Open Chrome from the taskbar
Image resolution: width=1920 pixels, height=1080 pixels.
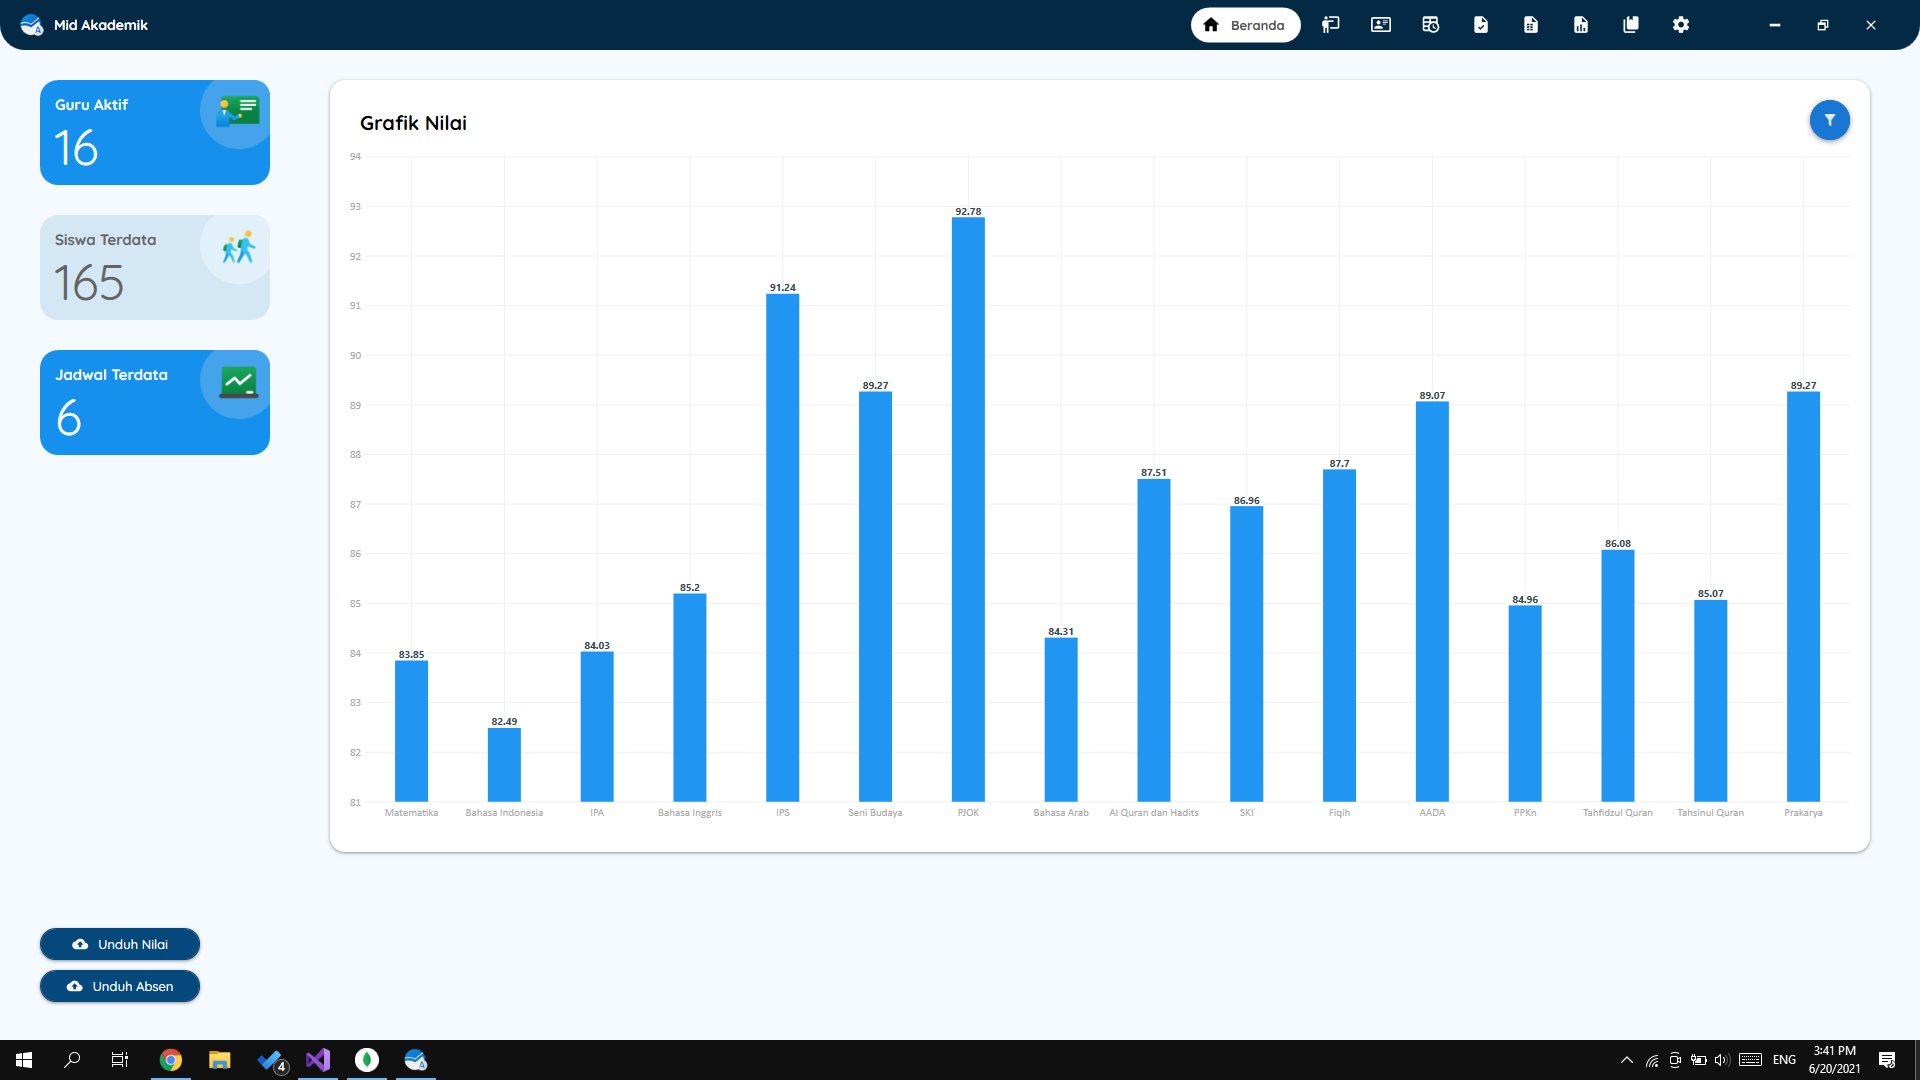point(171,1060)
